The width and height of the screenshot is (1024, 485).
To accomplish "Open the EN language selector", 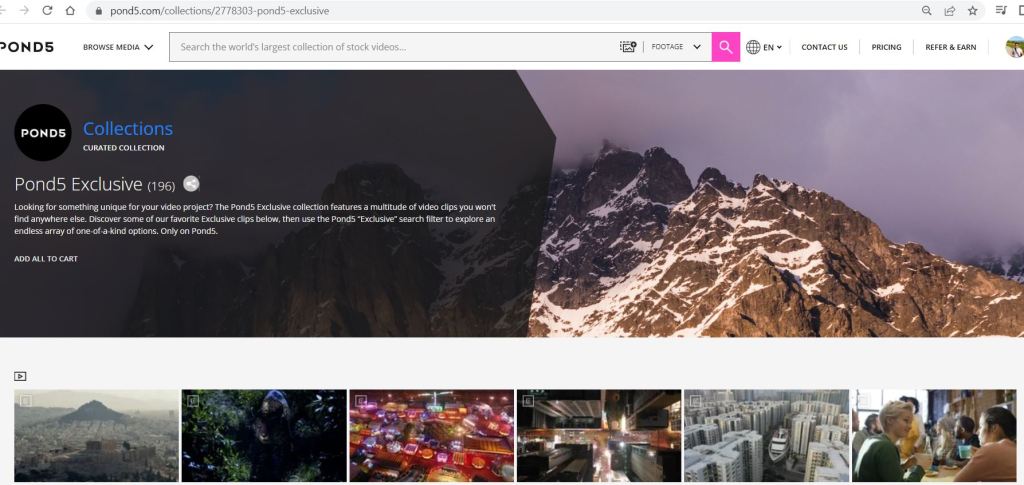I will point(764,47).
